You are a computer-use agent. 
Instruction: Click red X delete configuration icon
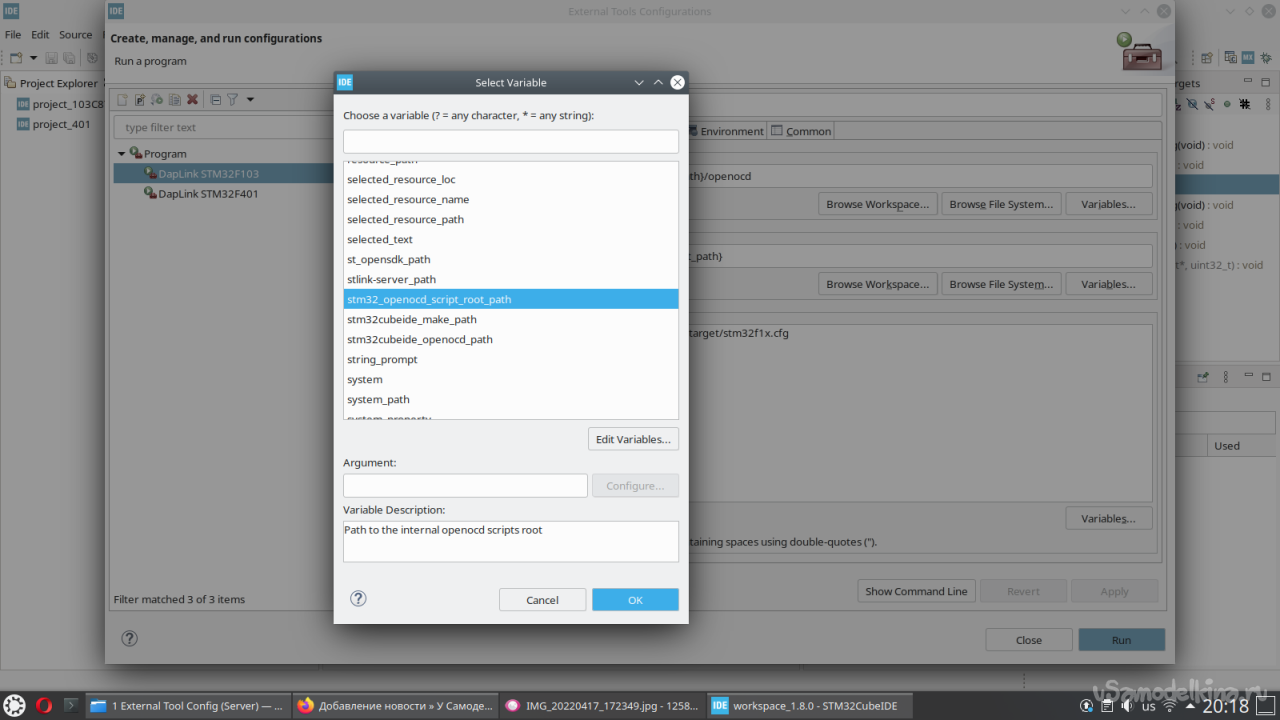192,100
